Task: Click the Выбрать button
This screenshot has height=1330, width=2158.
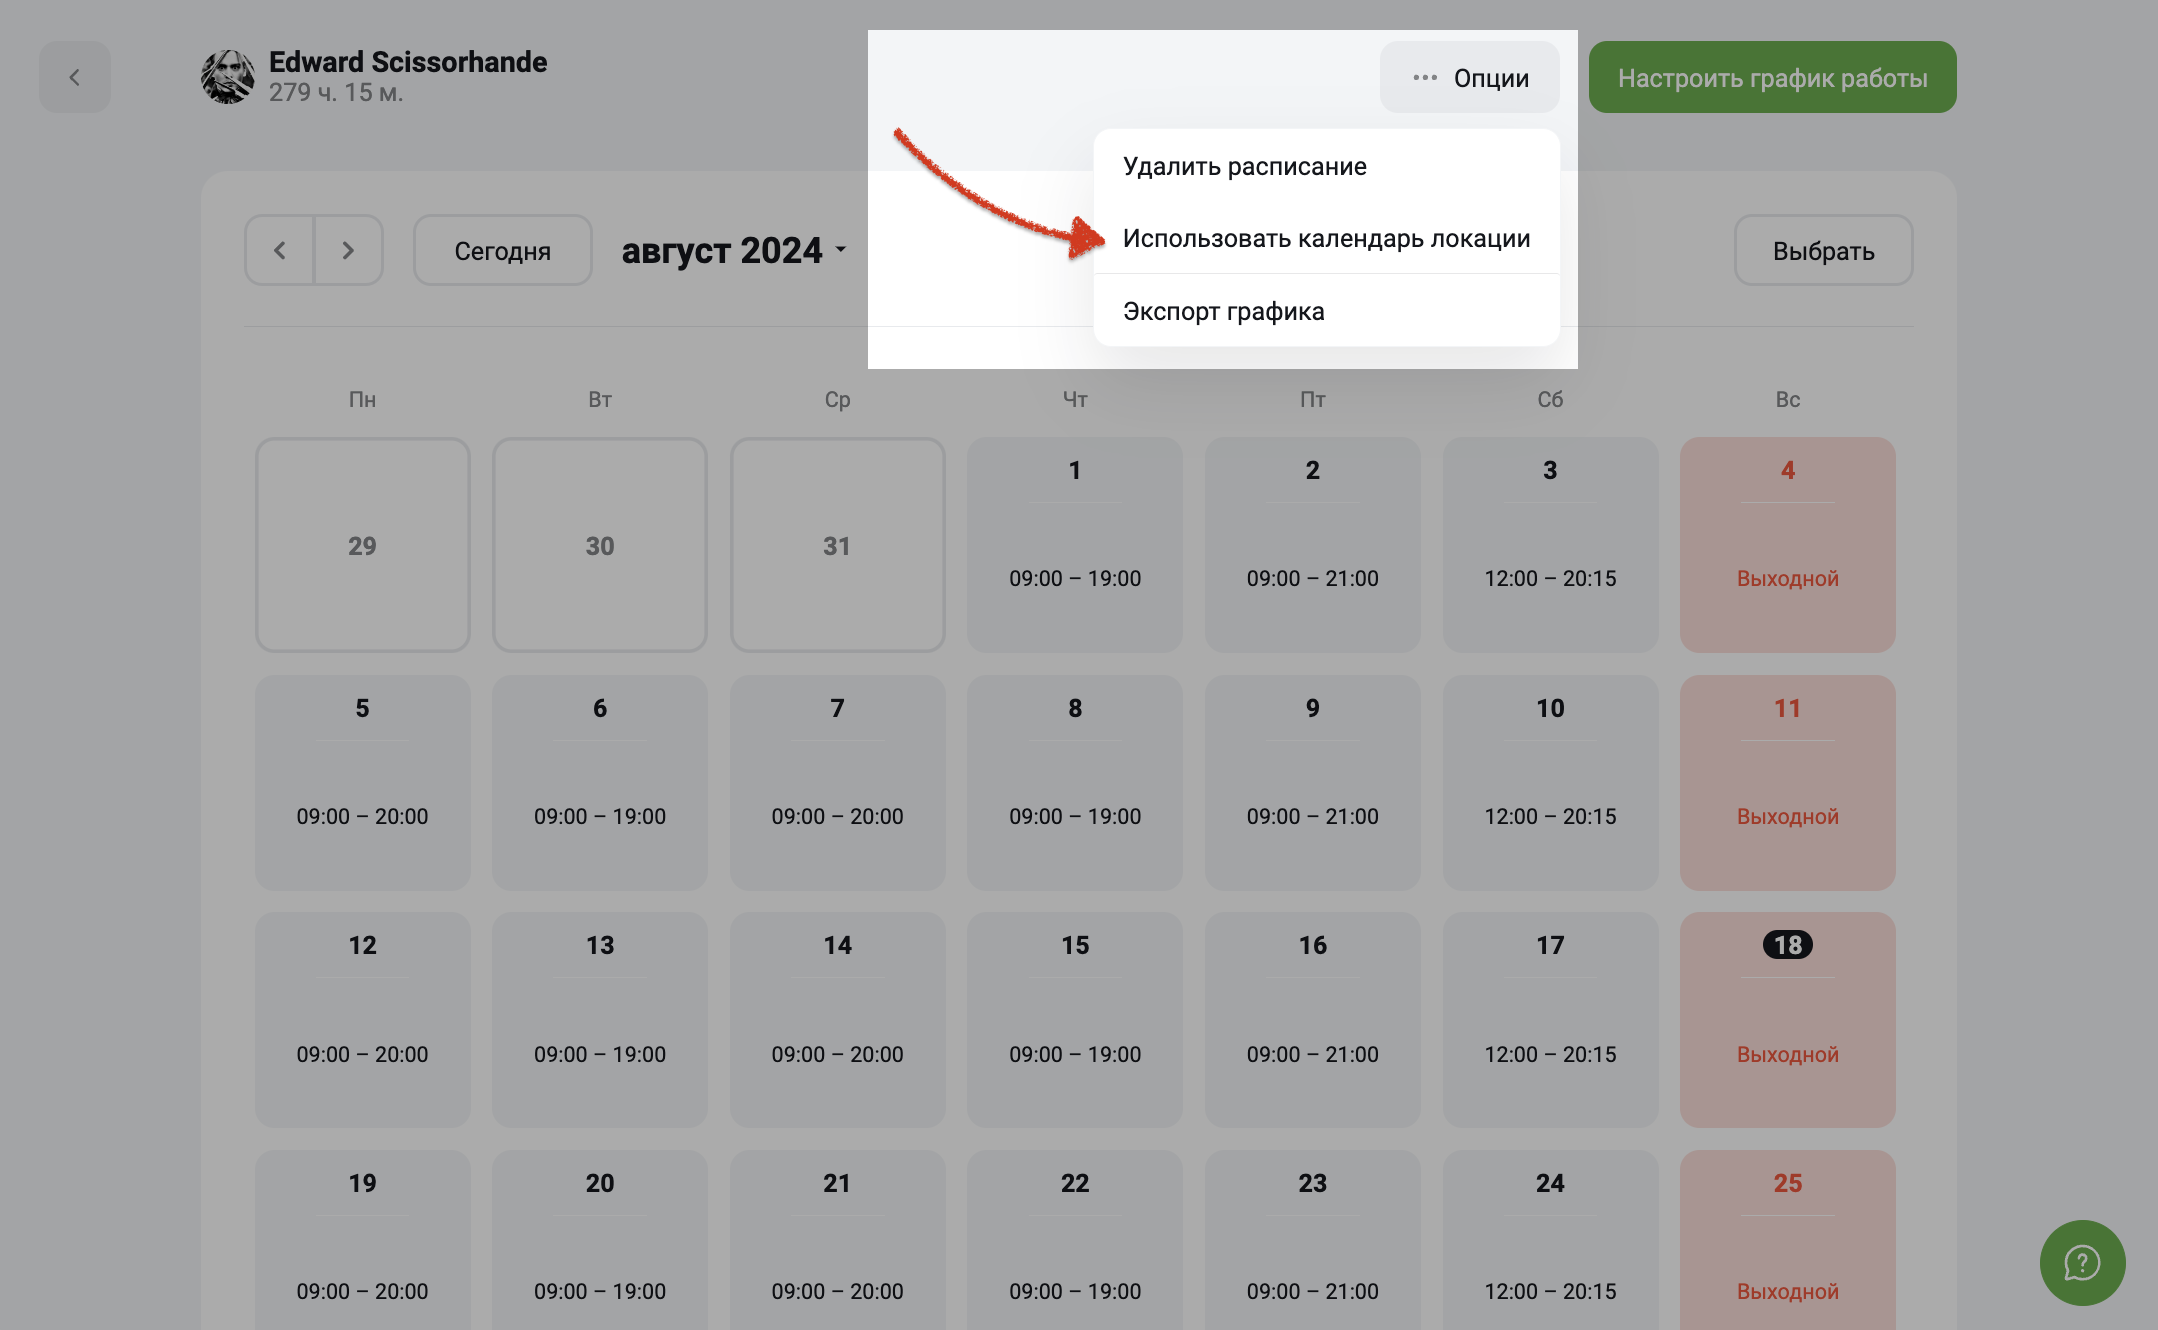Action: click(x=1823, y=250)
